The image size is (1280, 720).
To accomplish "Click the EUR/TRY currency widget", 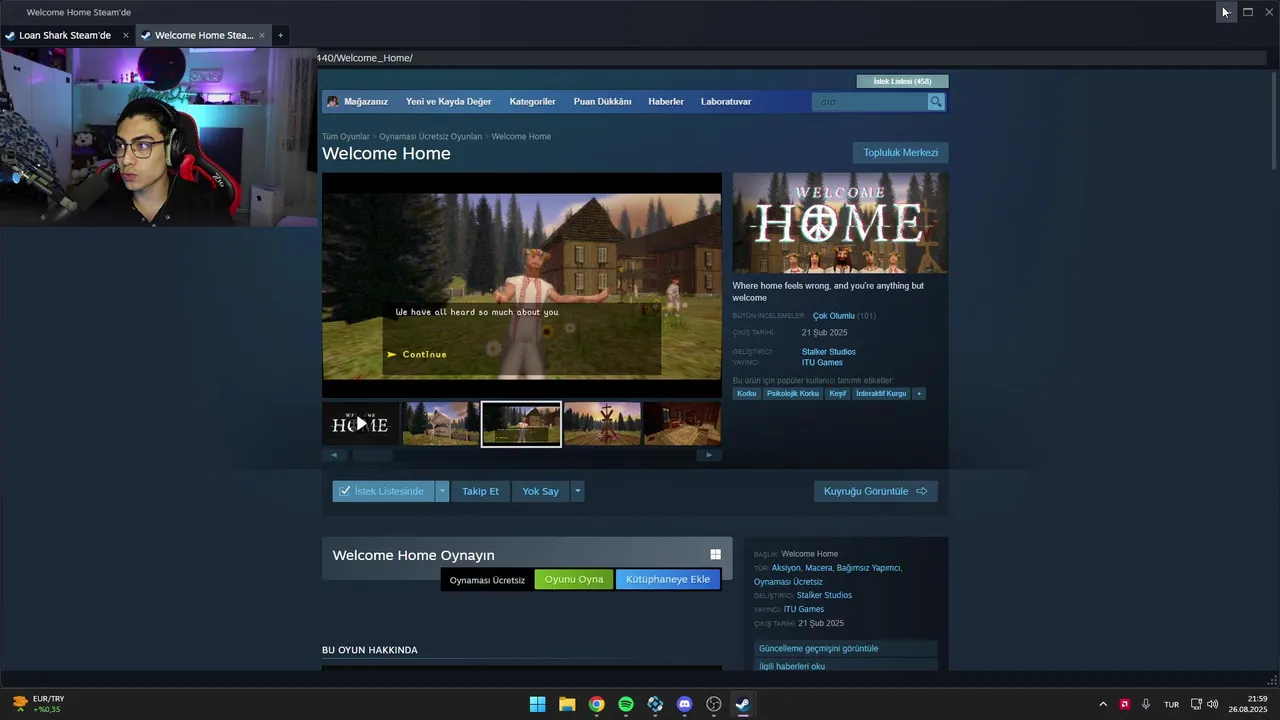I will coord(38,704).
